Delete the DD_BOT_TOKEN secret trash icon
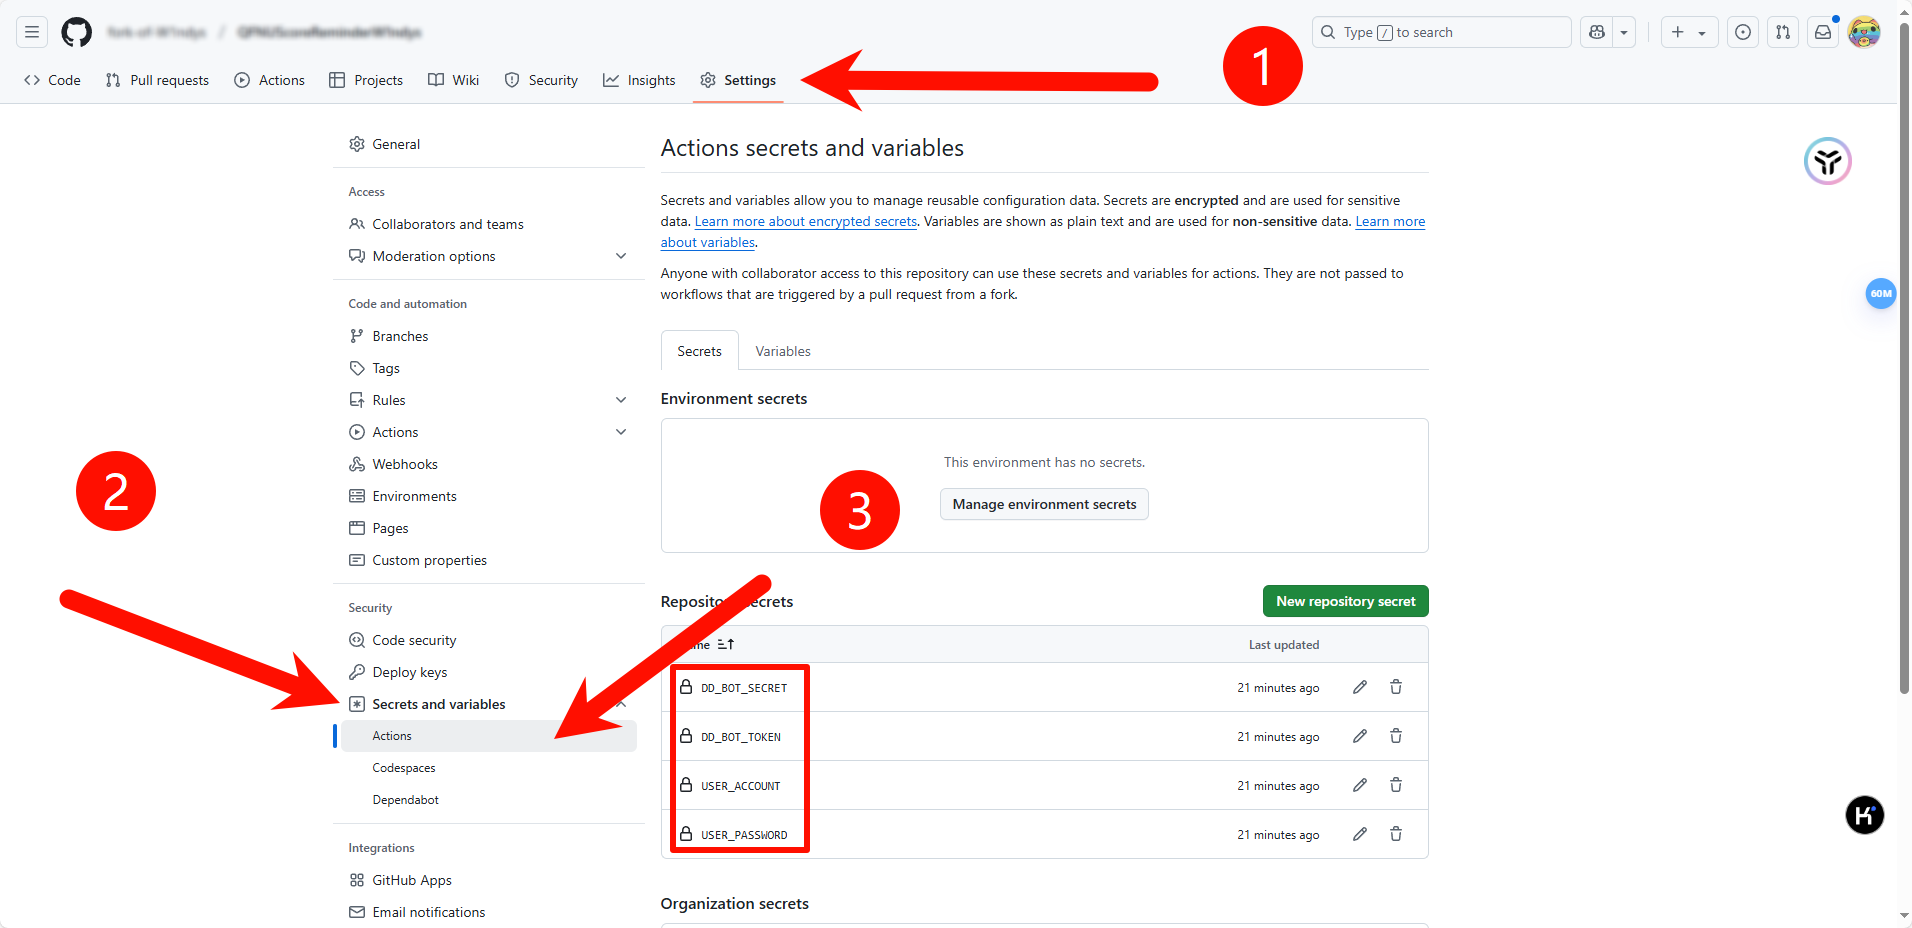Image resolution: width=1912 pixels, height=928 pixels. (x=1396, y=736)
